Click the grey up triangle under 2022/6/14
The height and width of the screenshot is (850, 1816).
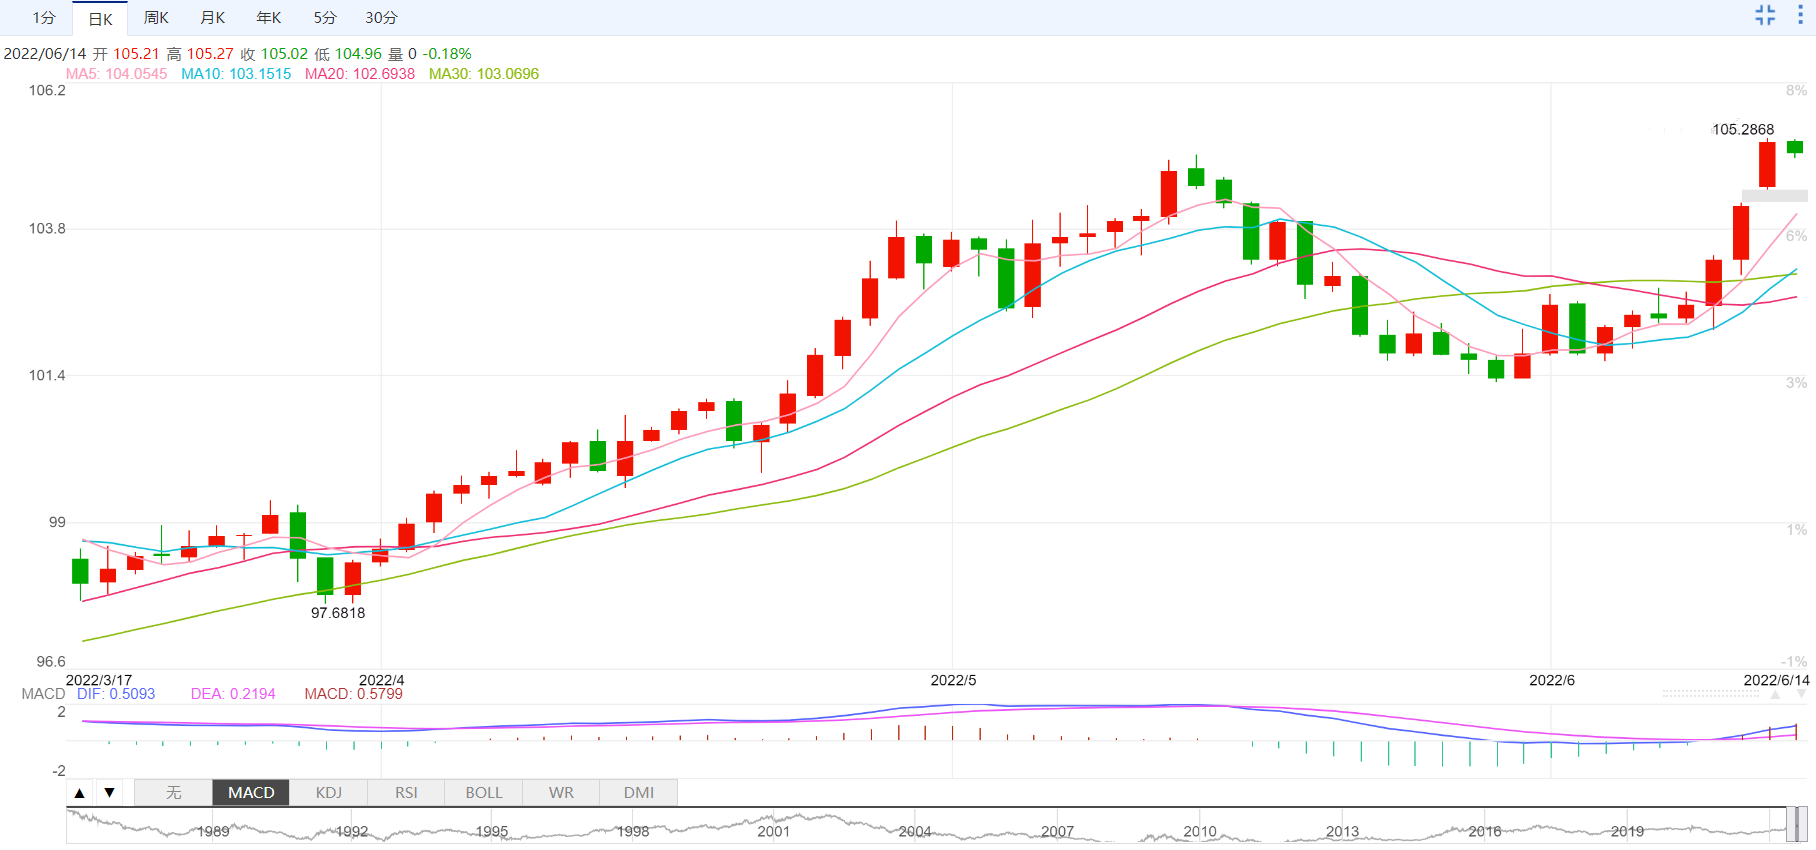click(1775, 694)
